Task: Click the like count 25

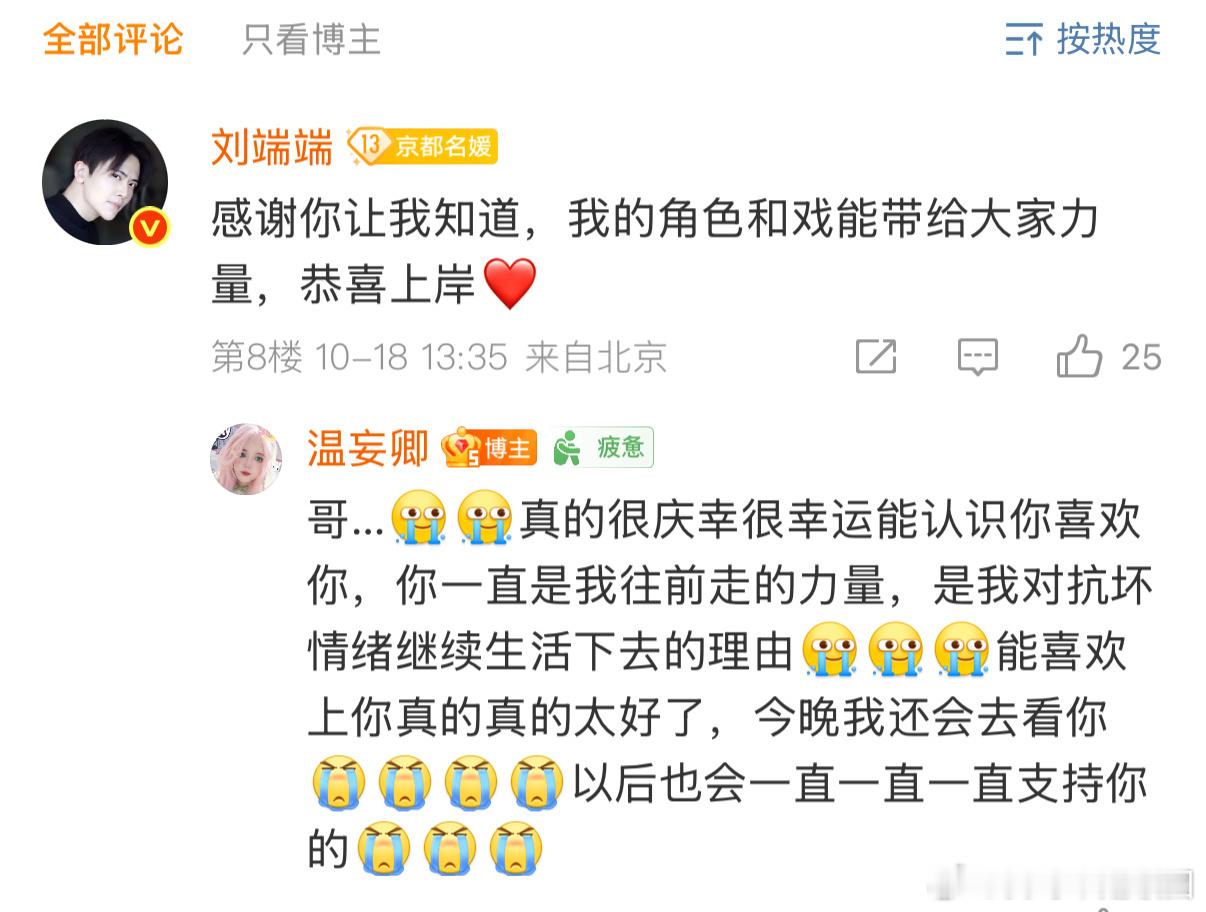Action: click(x=1141, y=357)
